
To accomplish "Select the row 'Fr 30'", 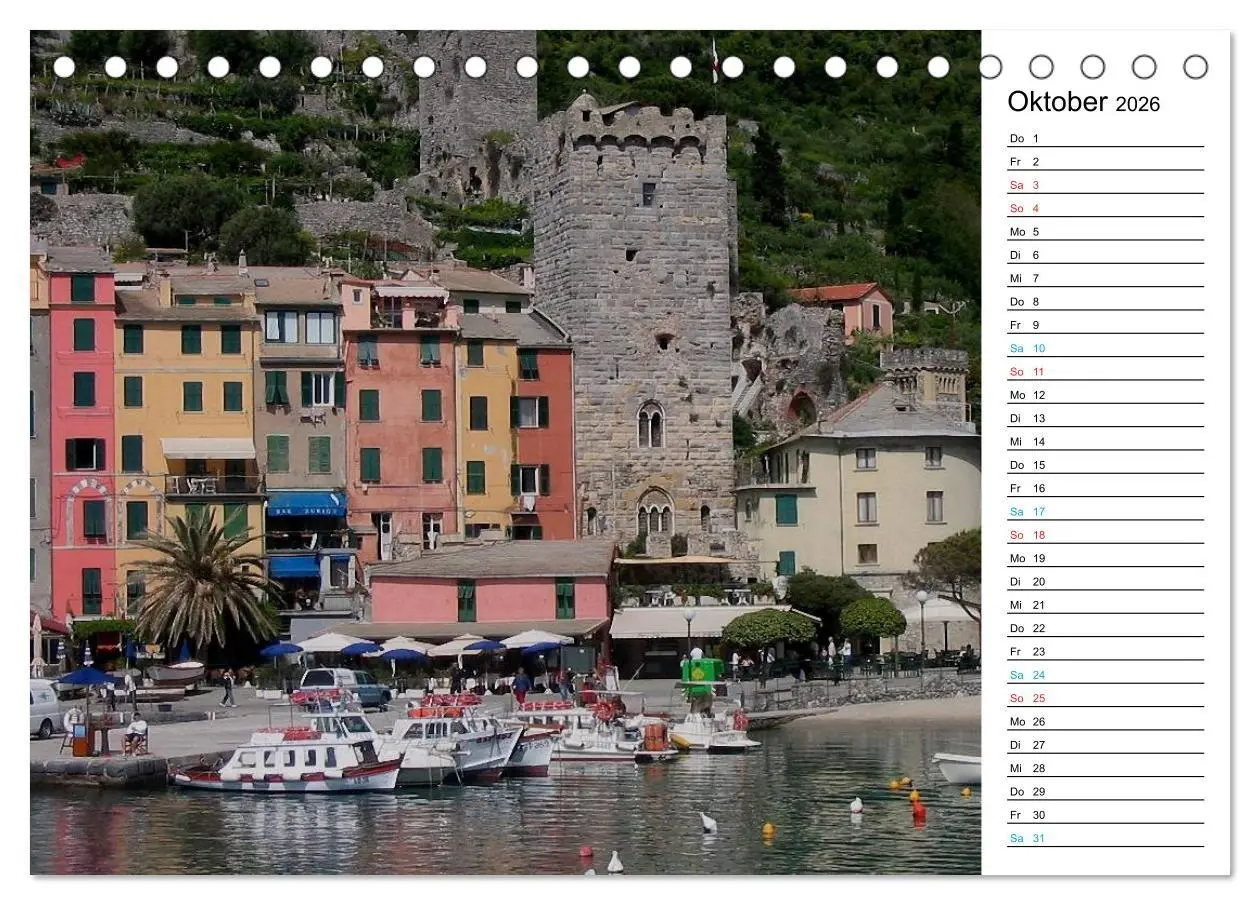I will (1105, 814).
